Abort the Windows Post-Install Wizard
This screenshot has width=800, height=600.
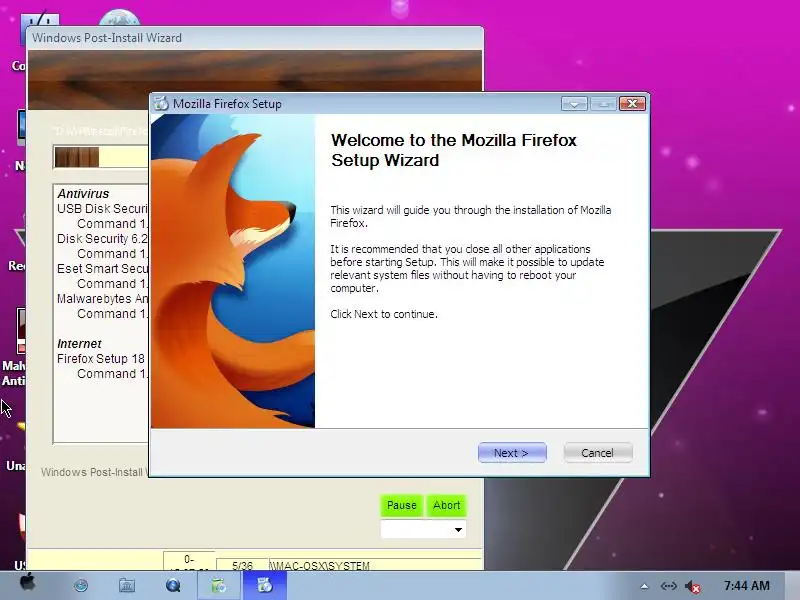pyautogui.click(x=446, y=505)
